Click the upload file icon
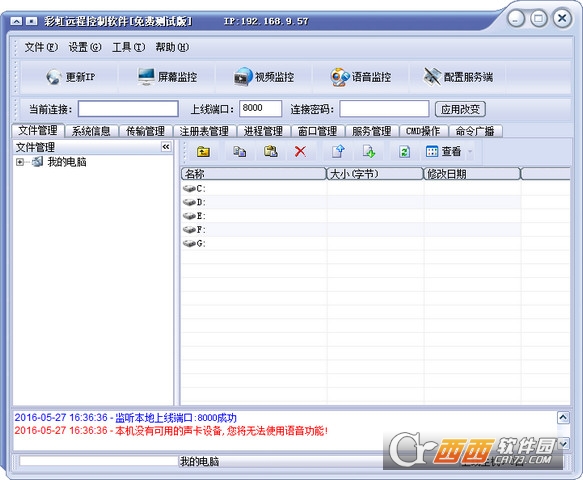The height and width of the screenshot is (480, 583). (x=338, y=152)
